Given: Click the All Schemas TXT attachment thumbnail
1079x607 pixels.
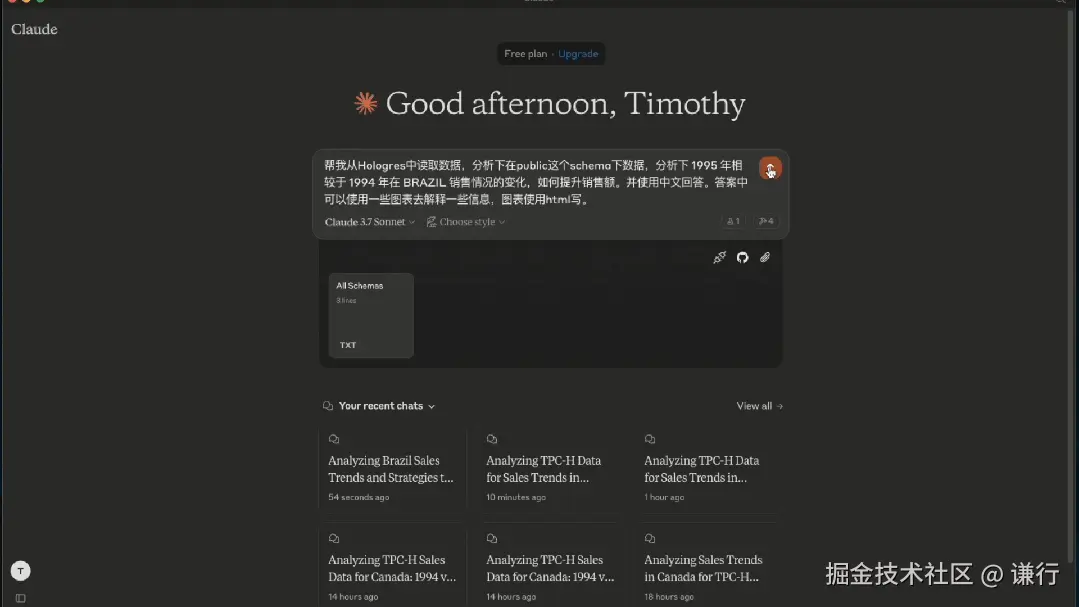Looking at the screenshot, I should (x=371, y=315).
